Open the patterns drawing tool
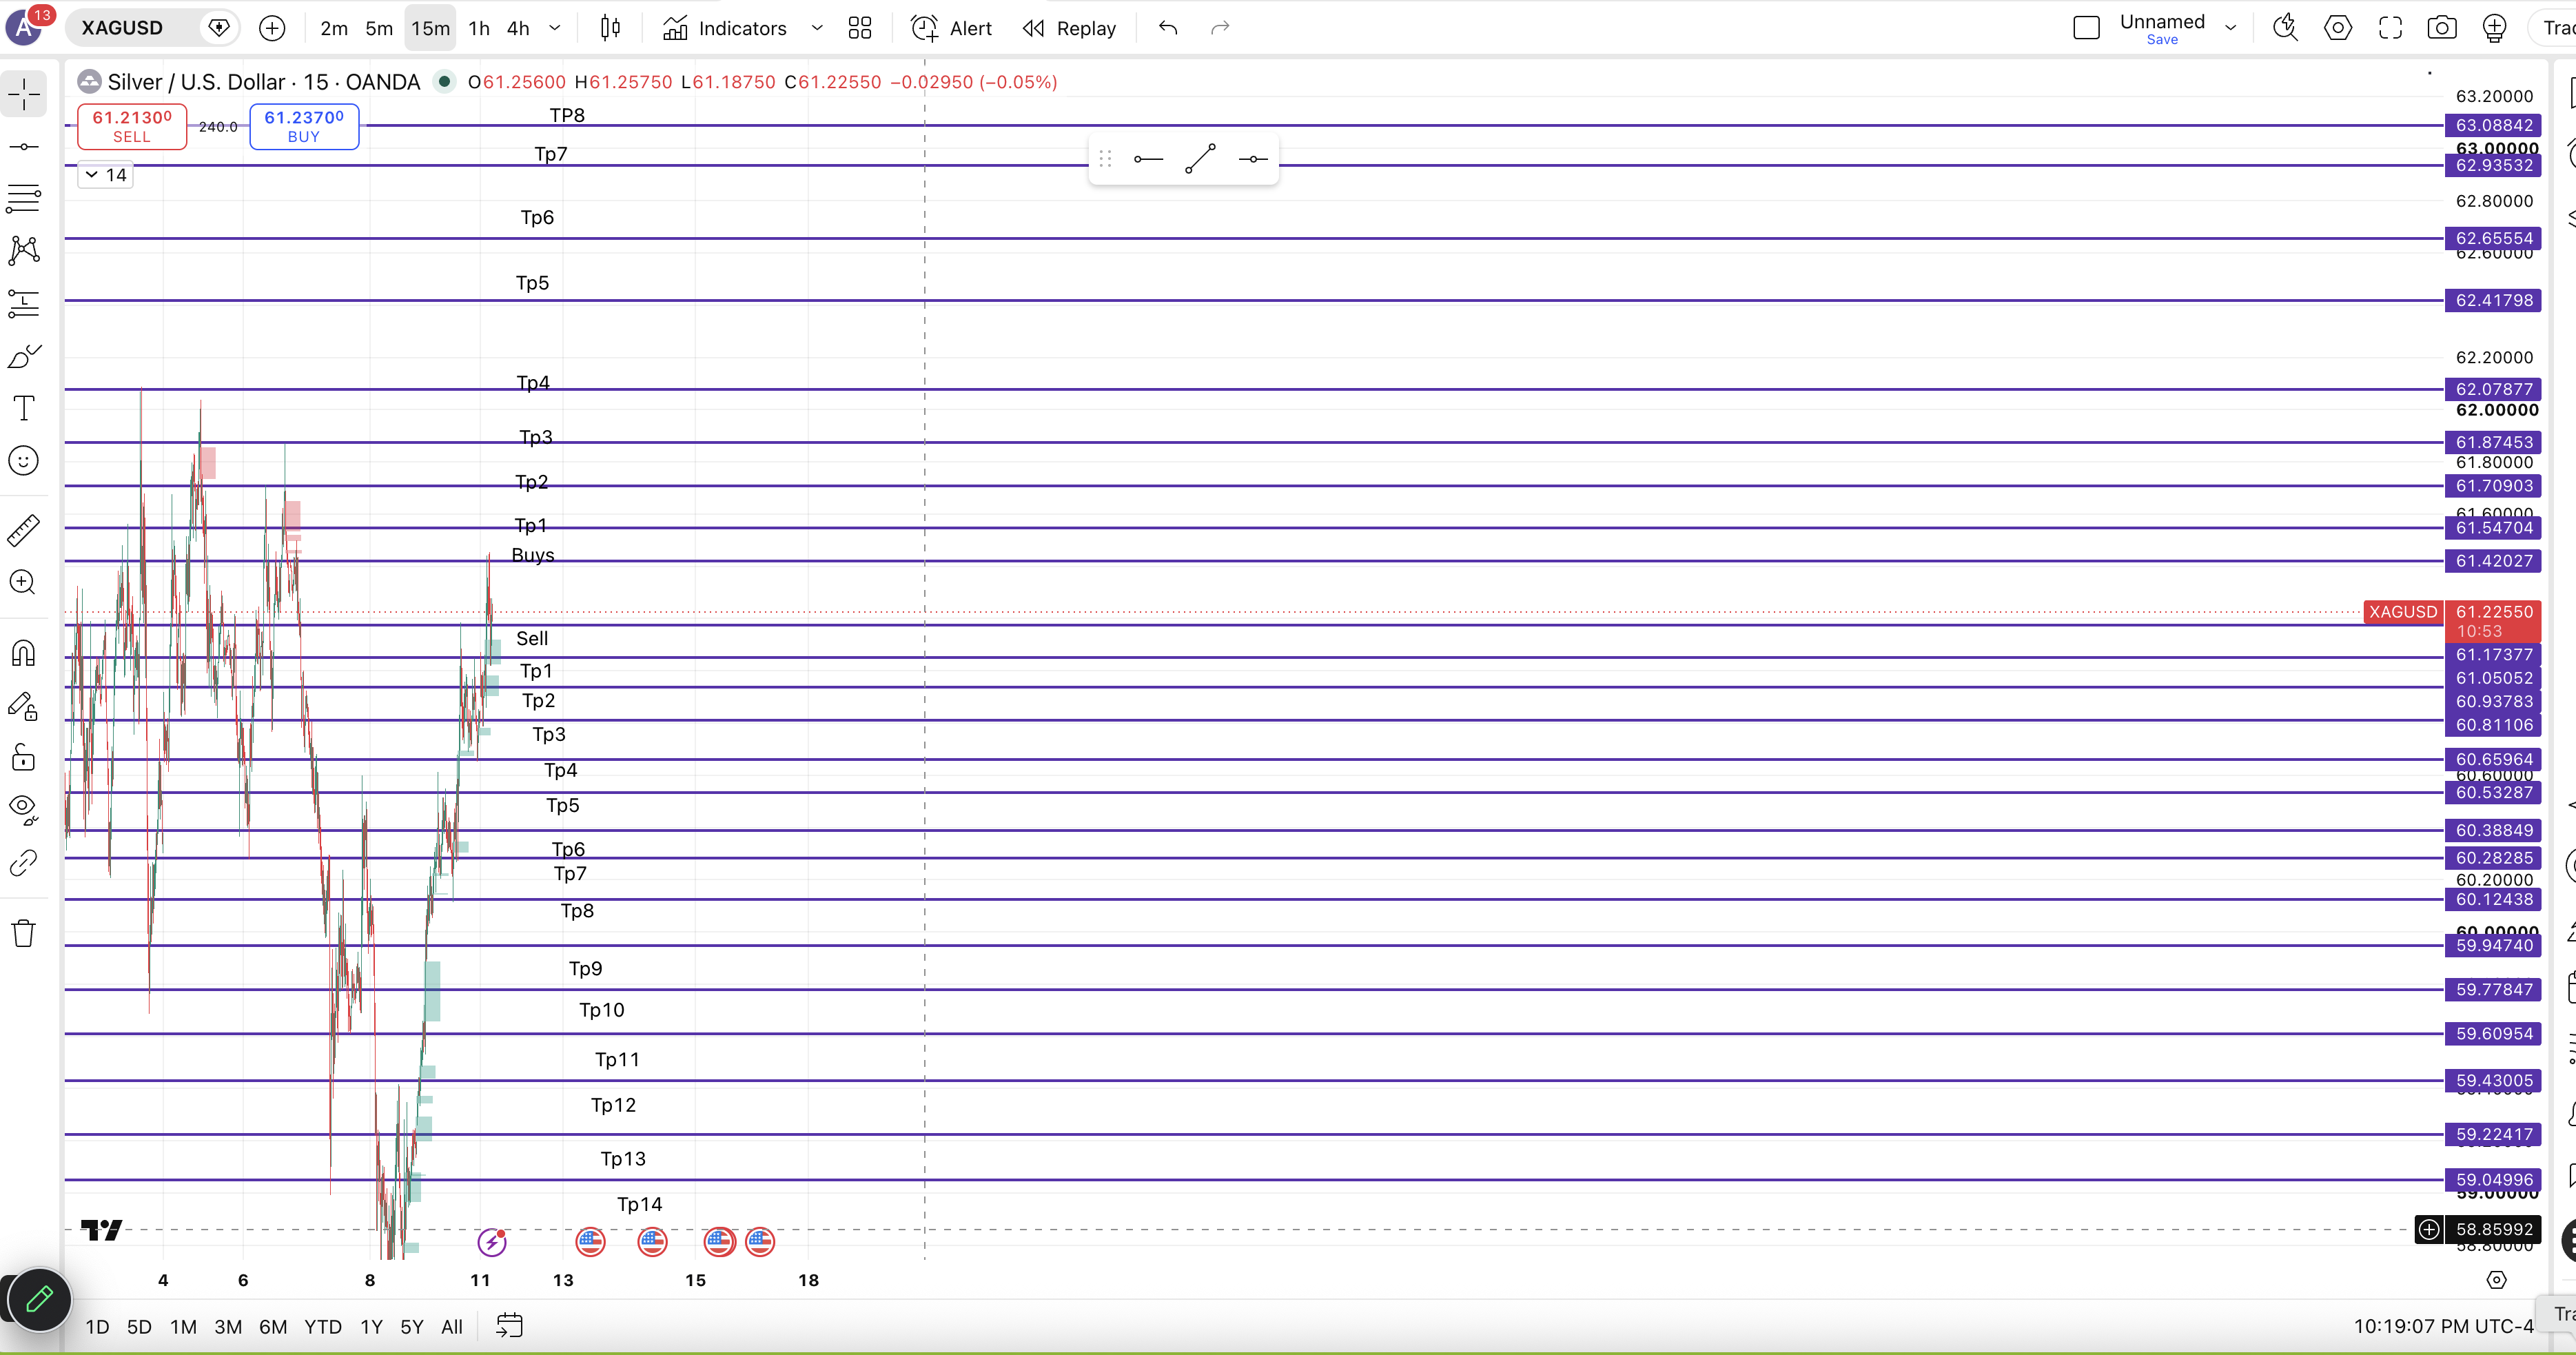The image size is (2576, 1355). [24, 250]
